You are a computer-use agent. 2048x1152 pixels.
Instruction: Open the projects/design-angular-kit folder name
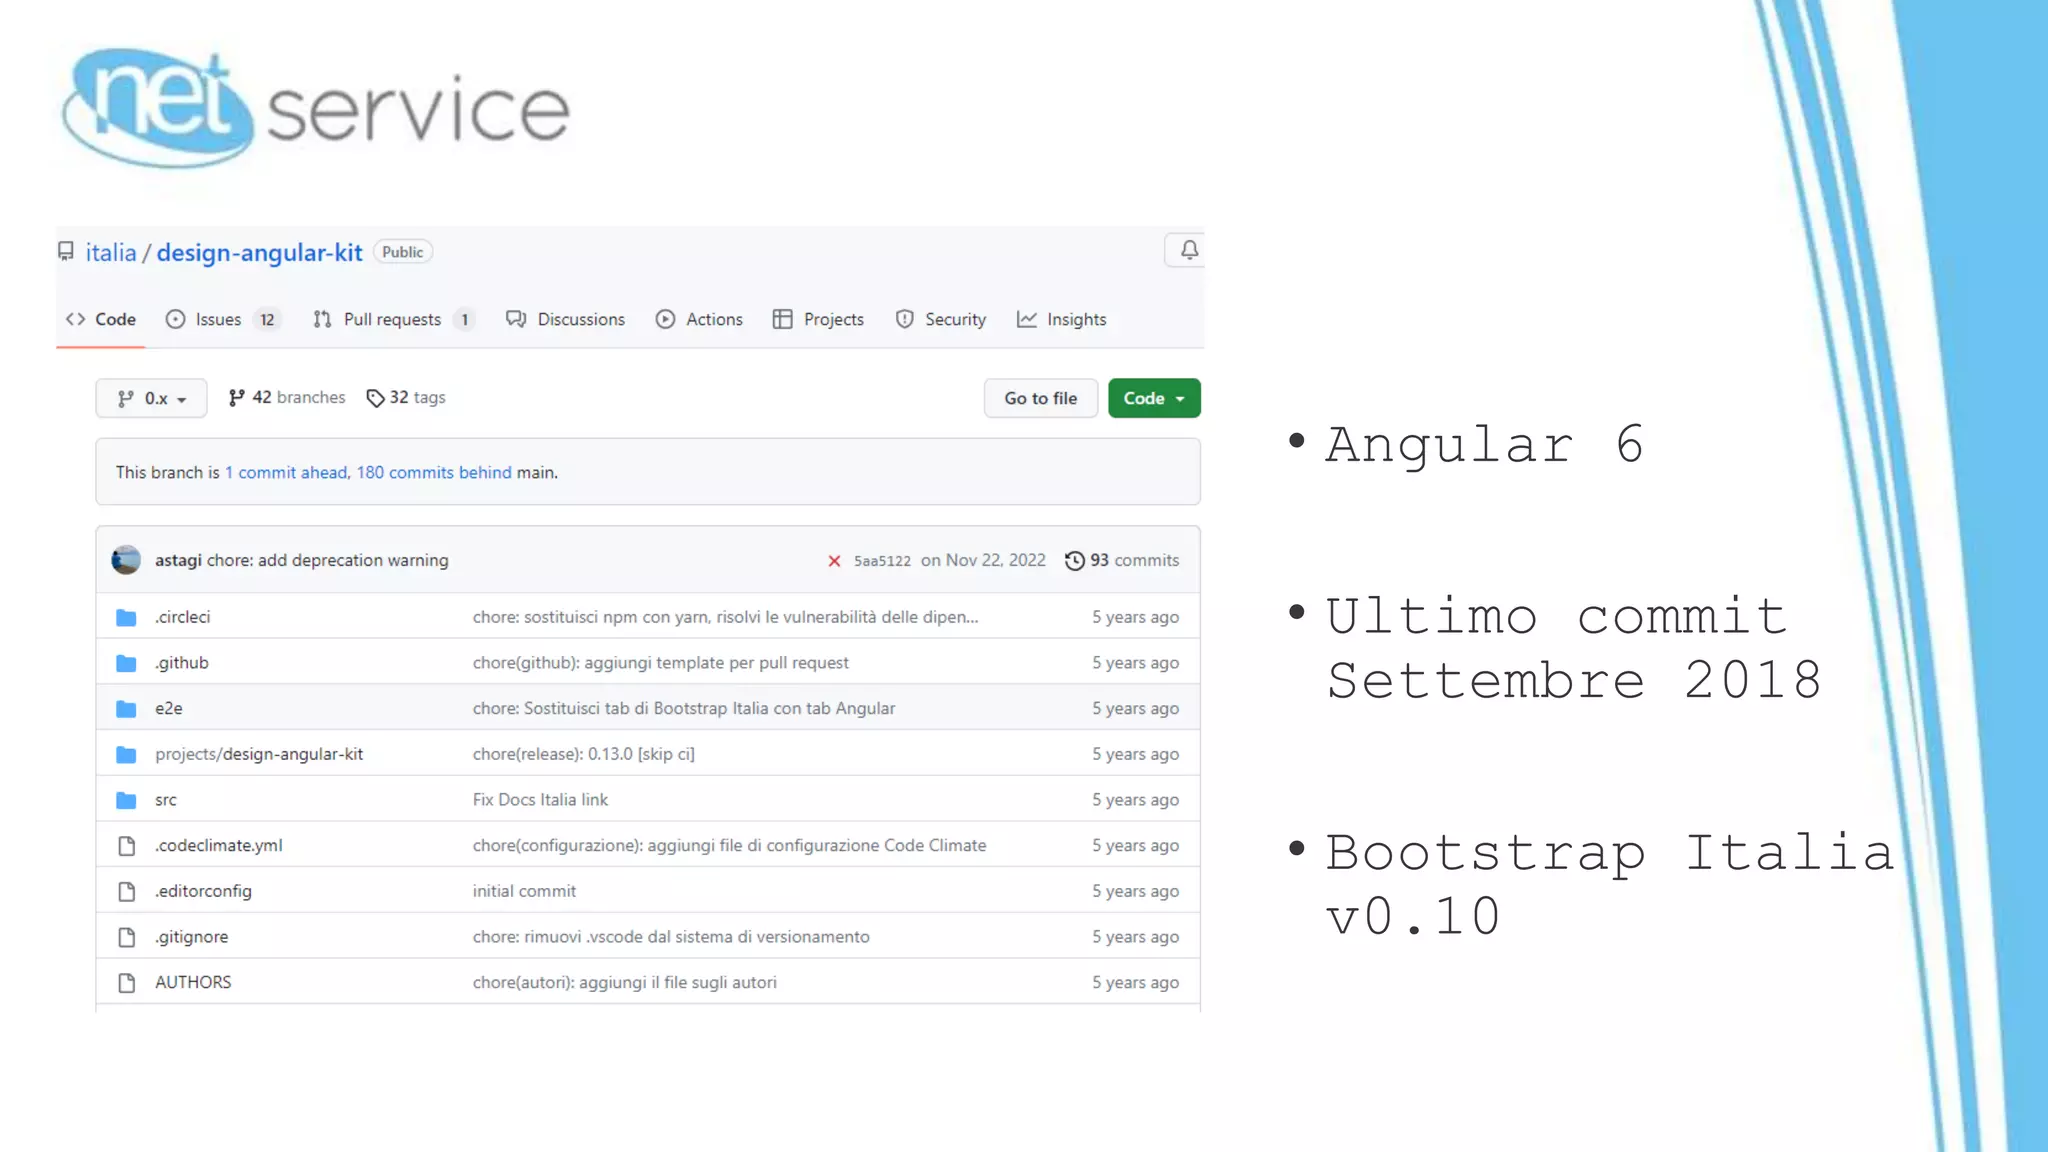259,754
